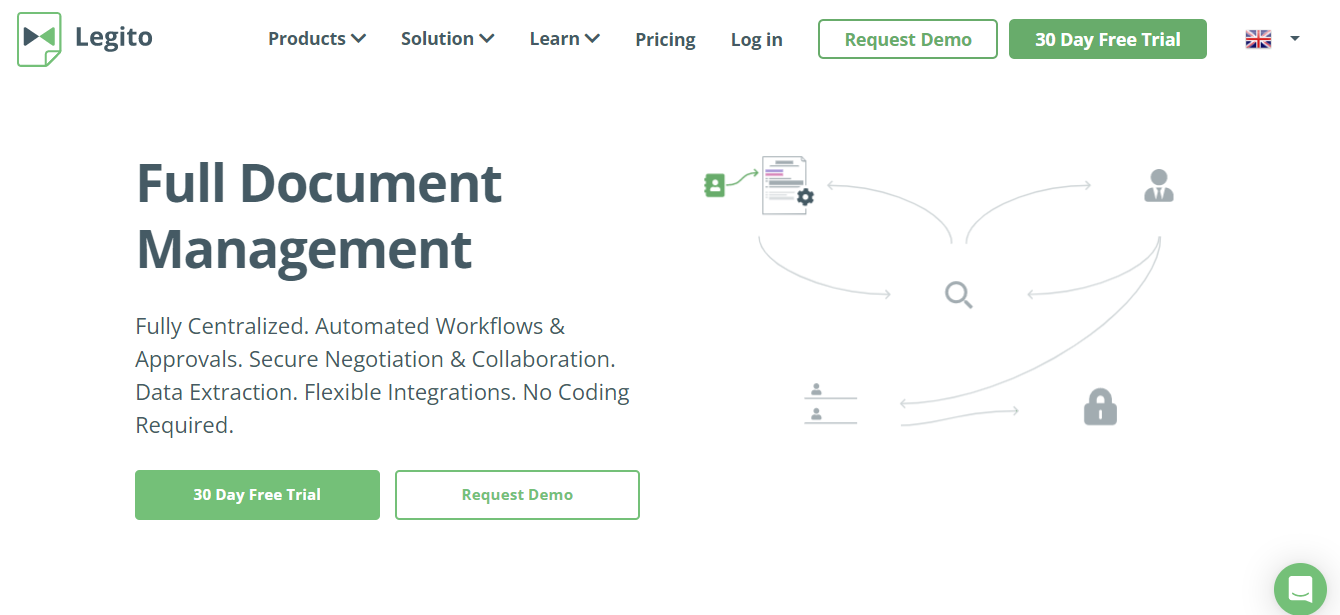The height and width of the screenshot is (615, 1340).
Task: Click the document with gear icon
Action: tap(787, 185)
